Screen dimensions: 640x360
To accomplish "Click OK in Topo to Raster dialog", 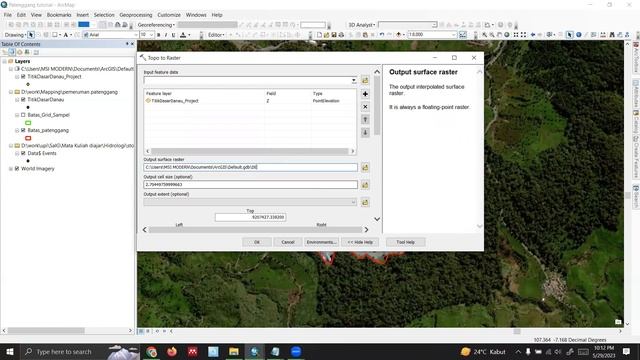I will (257, 242).
